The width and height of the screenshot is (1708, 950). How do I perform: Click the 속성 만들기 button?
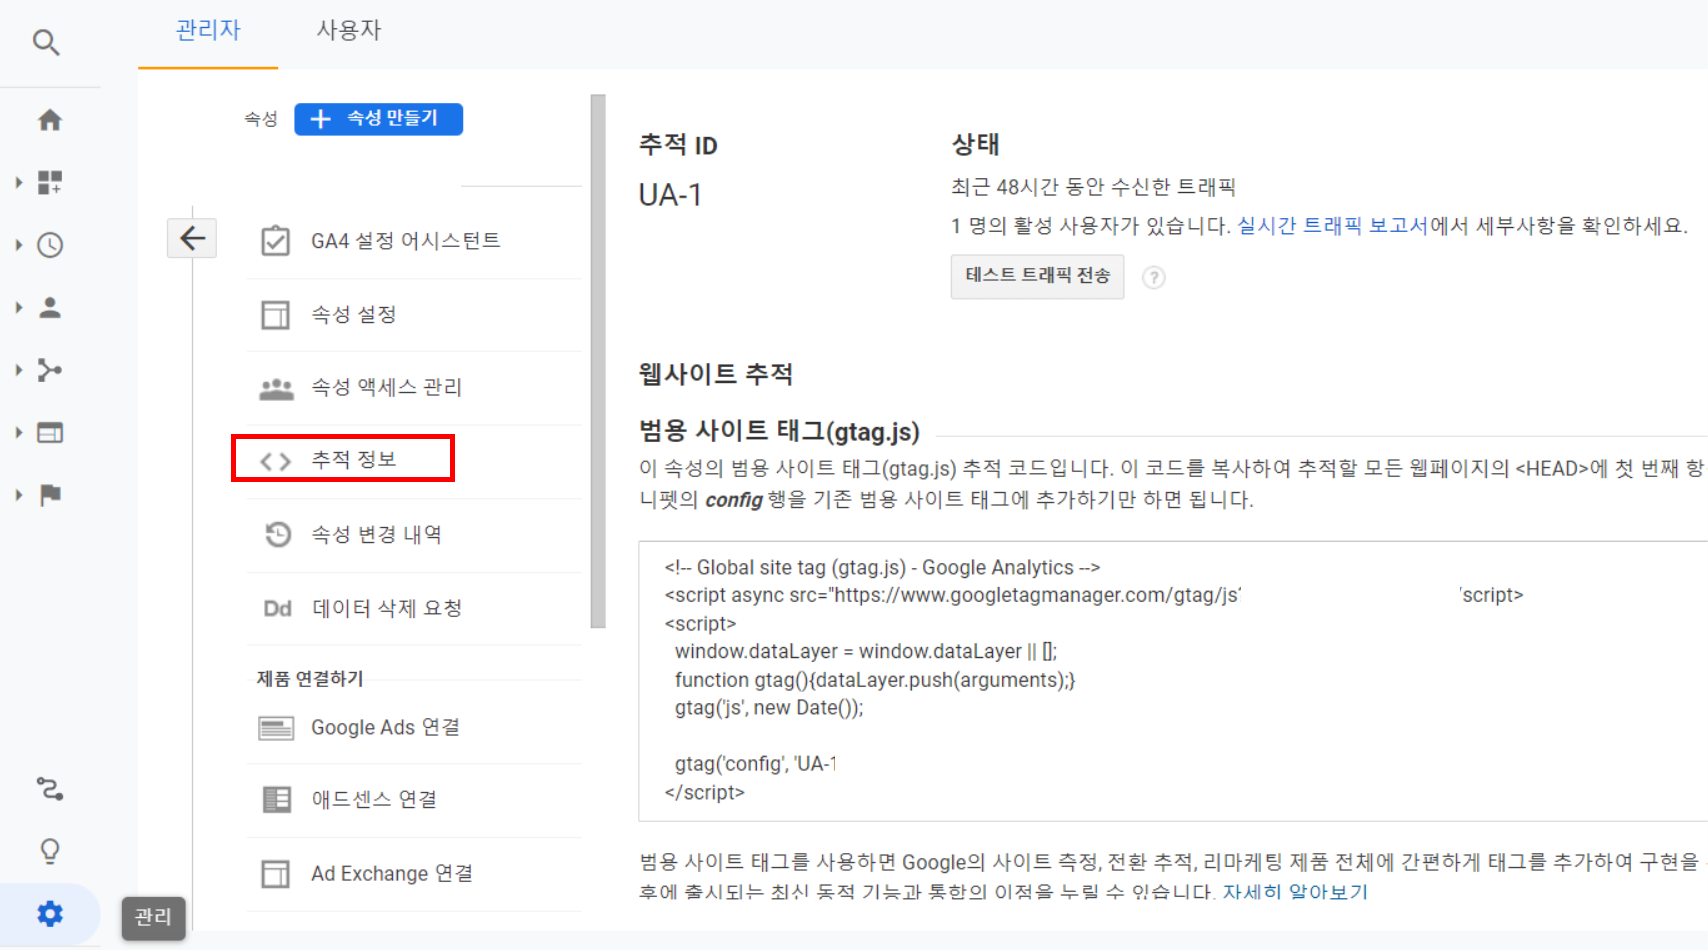[x=378, y=119]
